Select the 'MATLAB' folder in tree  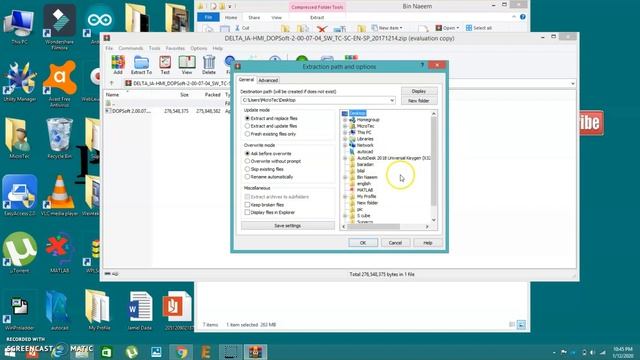pyautogui.click(x=364, y=190)
